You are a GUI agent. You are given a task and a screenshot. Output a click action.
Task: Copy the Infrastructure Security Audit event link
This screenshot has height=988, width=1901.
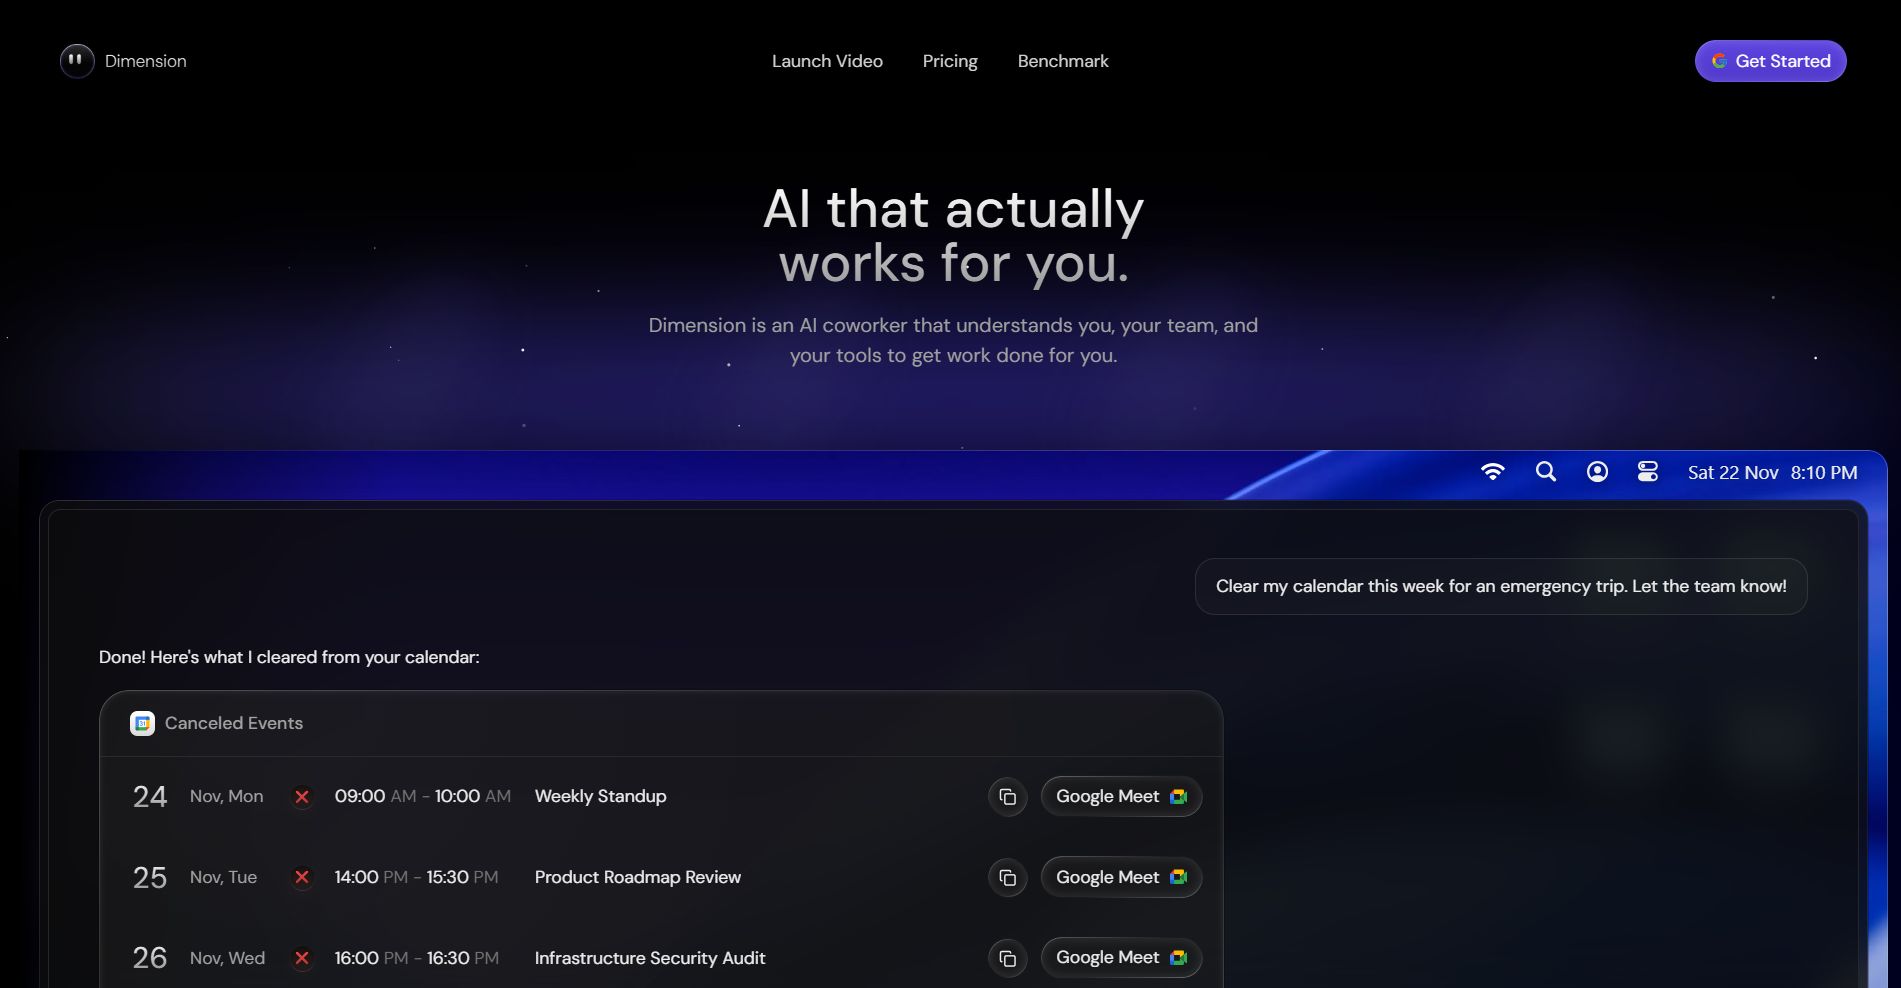point(1008,958)
